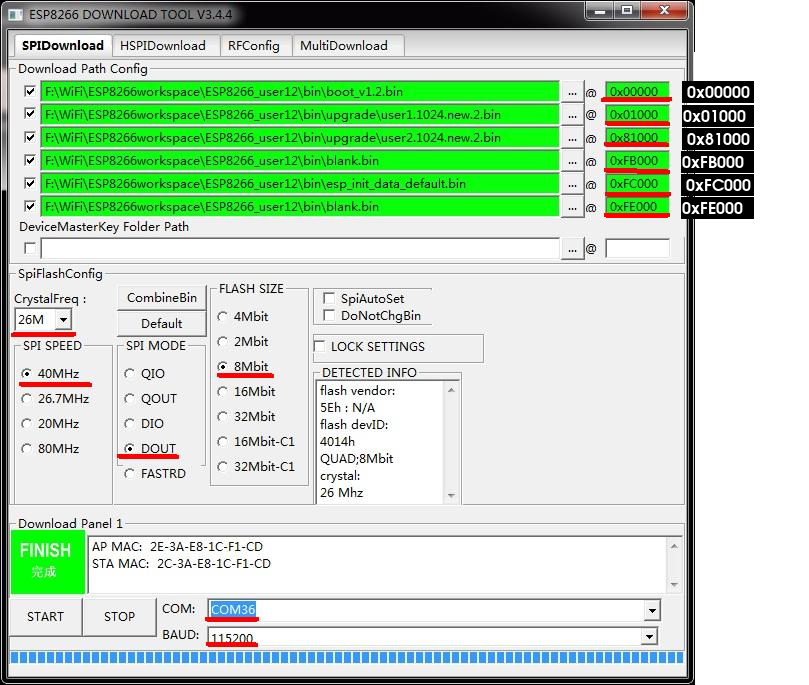Viewport: 809px width, 685px height.
Task: Click the boot_v1.2.bin path field
Action: (300, 92)
